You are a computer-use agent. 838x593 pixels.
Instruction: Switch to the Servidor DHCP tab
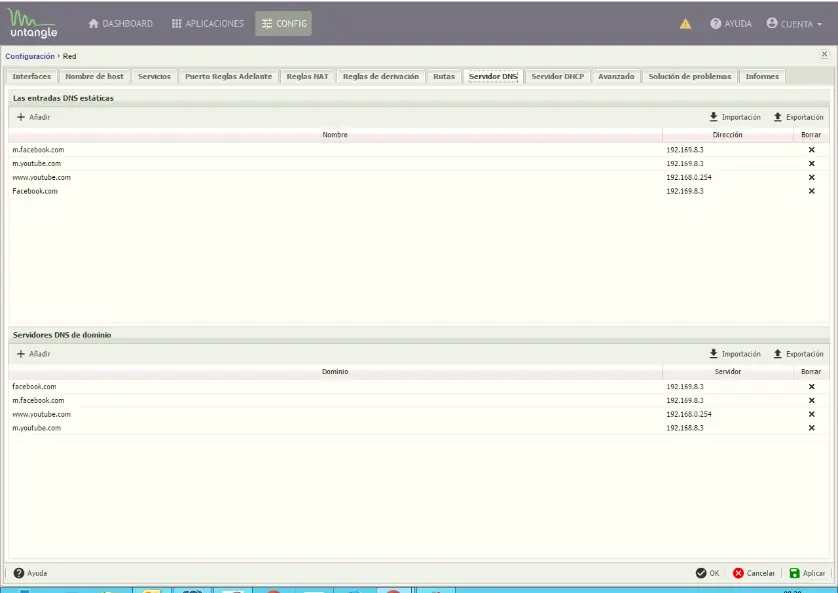(x=557, y=76)
